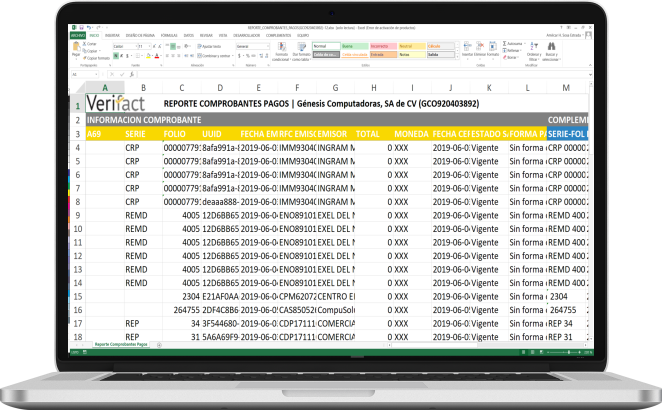Viewport: 662px width, 410px height.
Task: Select column header M
Action: (x=566, y=88)
